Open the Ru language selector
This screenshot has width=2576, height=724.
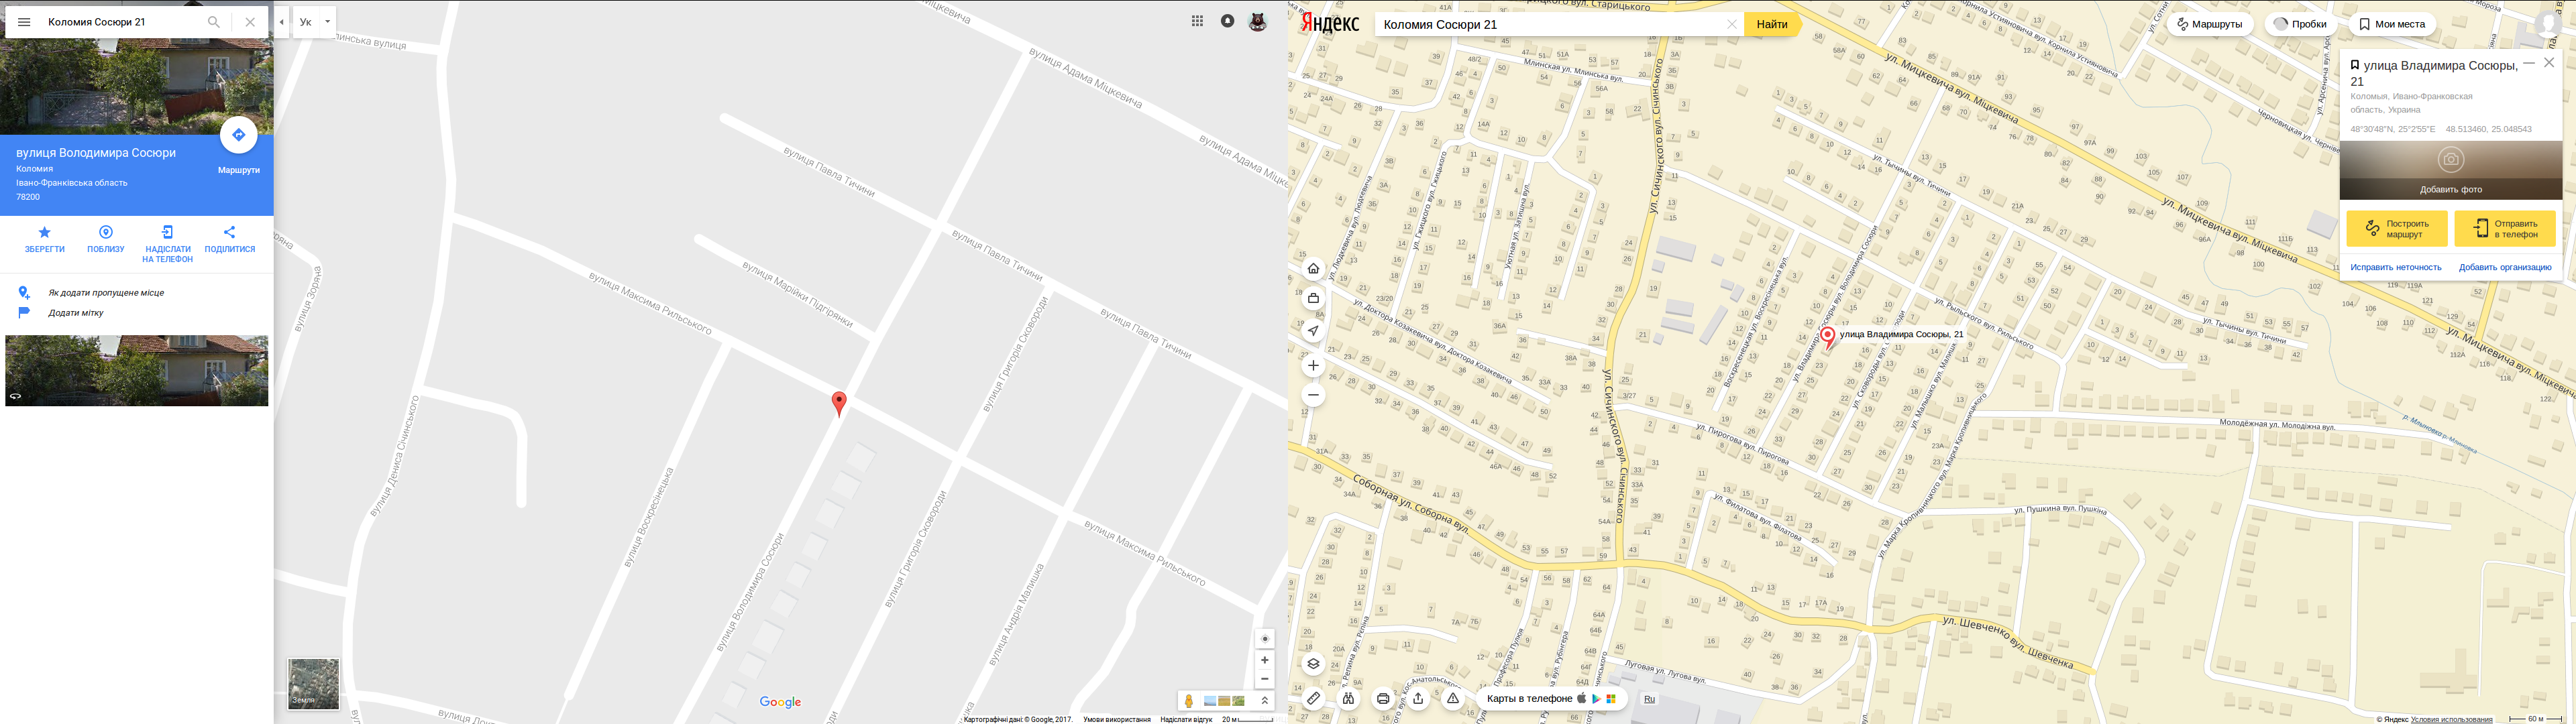pyautogui.click(x=1650, y=699)
